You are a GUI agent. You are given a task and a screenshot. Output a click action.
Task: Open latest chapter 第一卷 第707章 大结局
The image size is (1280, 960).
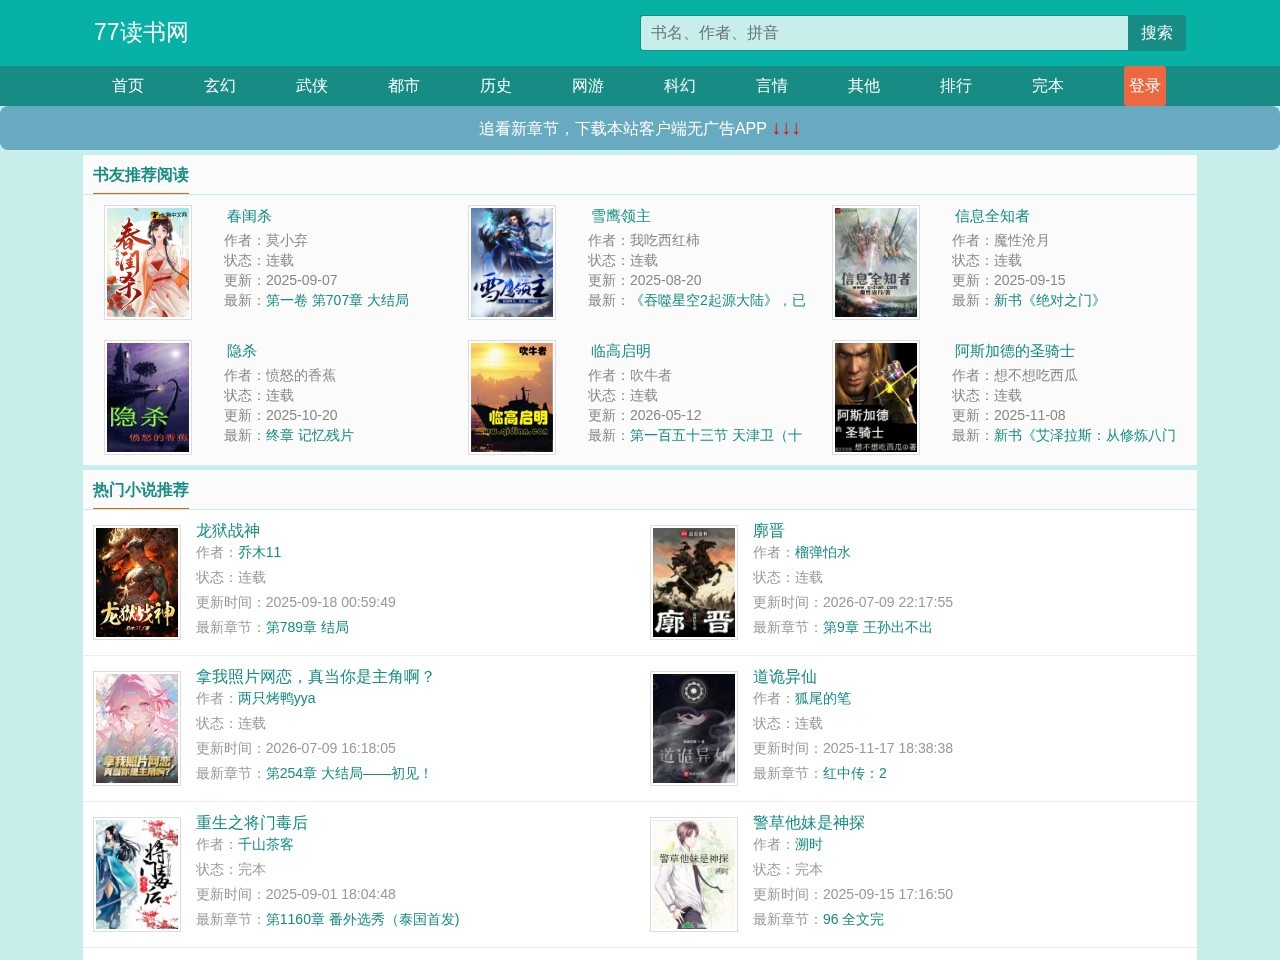click(x=337, y=300)
